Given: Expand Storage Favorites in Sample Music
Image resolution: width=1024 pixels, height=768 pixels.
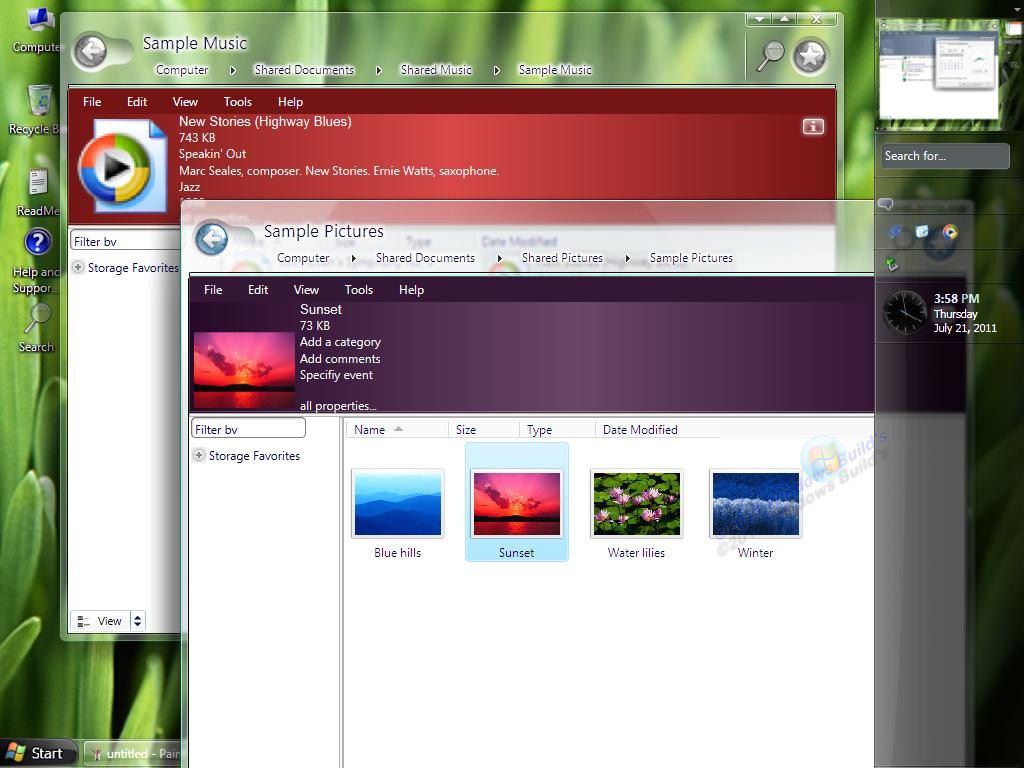Looking at the screenshot, I should point(78,267).
